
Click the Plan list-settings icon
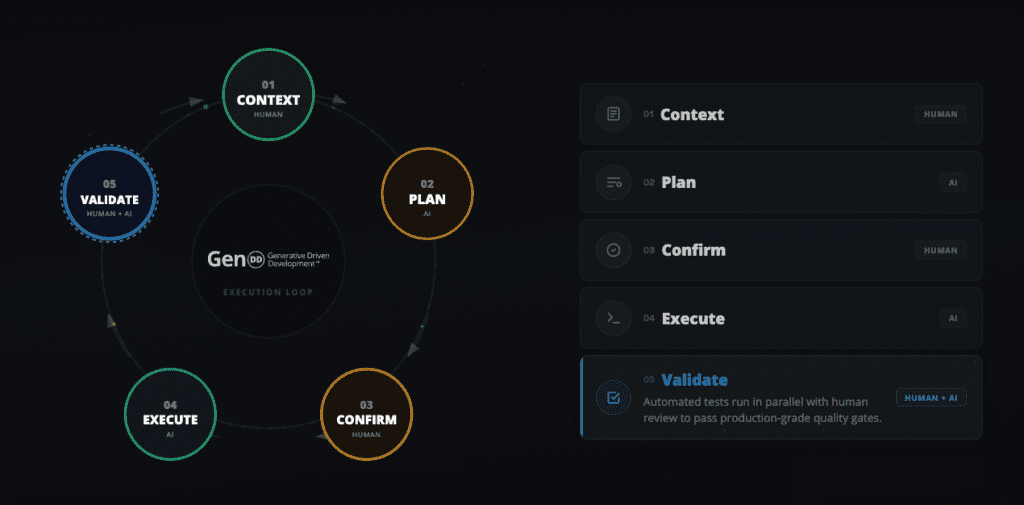[x=613, y=182]
